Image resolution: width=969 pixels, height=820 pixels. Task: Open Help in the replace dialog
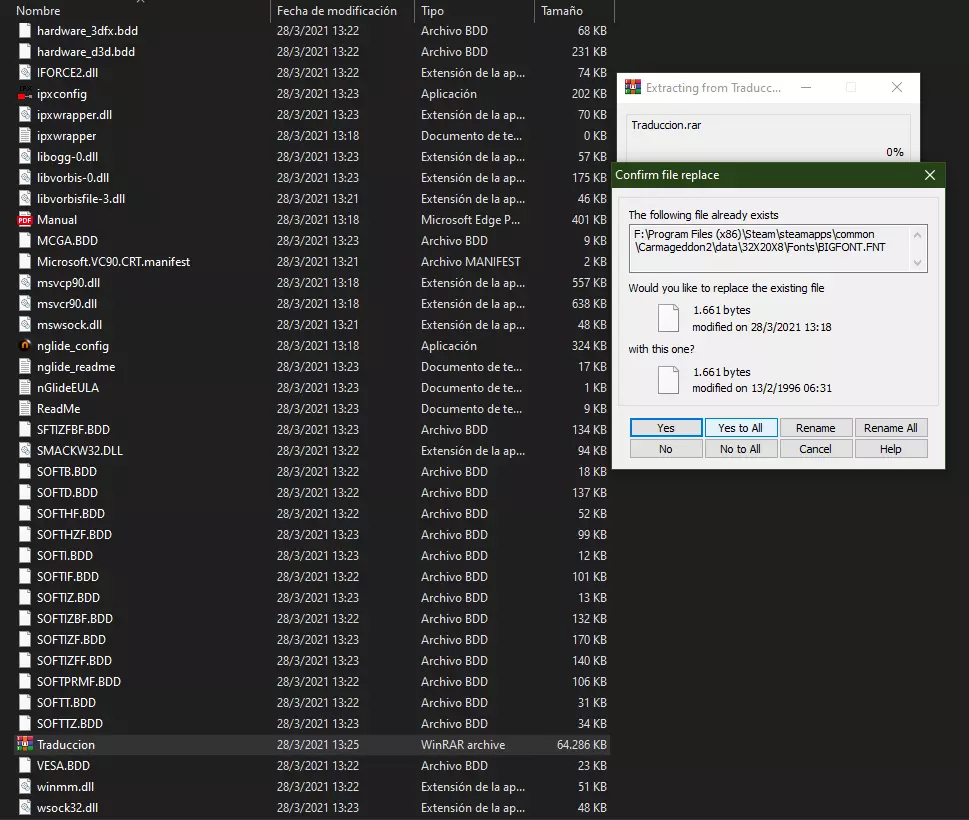[891, 449]
